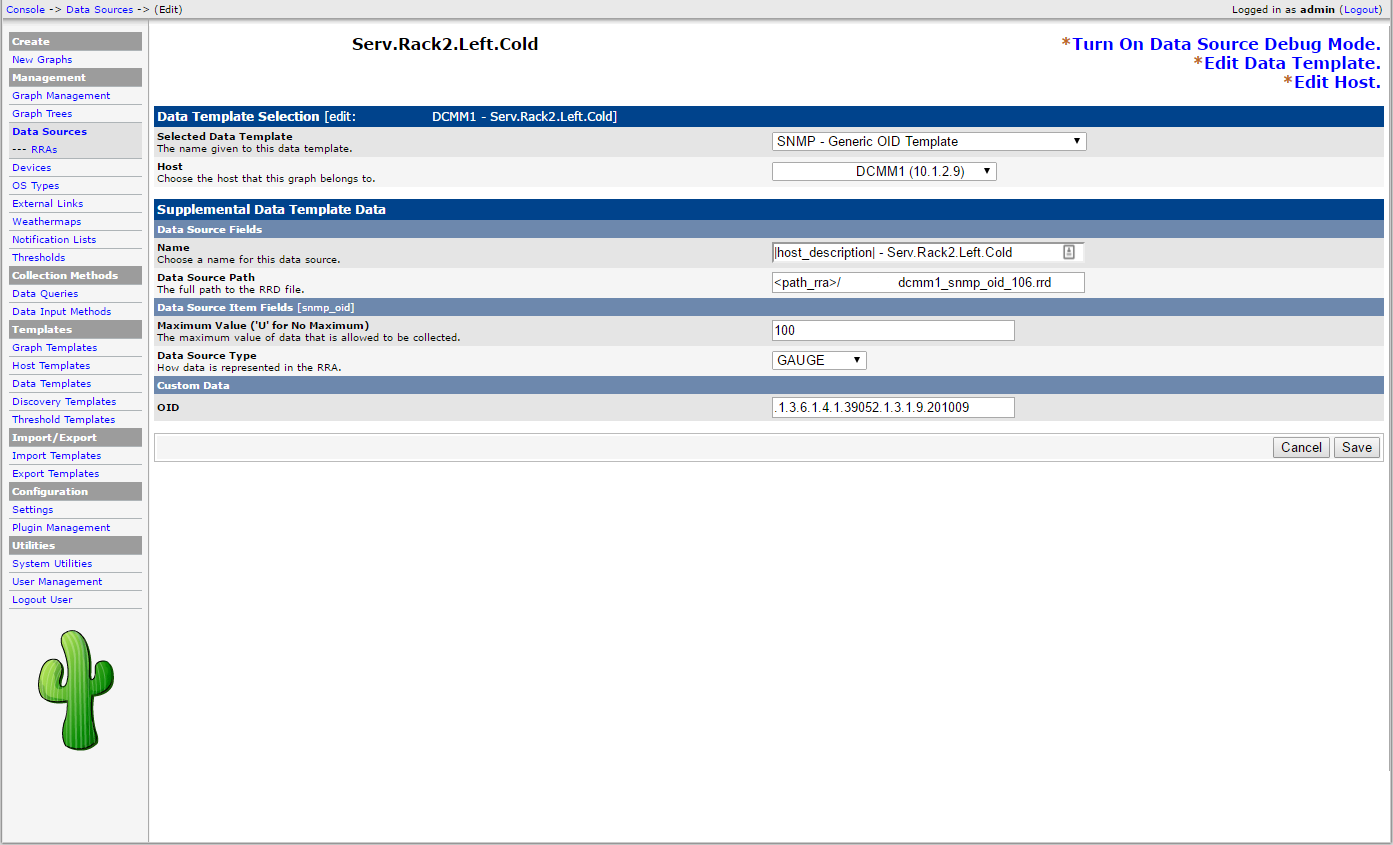Click the Create section header
The image size is (1393, 845).
click(75, 41)
